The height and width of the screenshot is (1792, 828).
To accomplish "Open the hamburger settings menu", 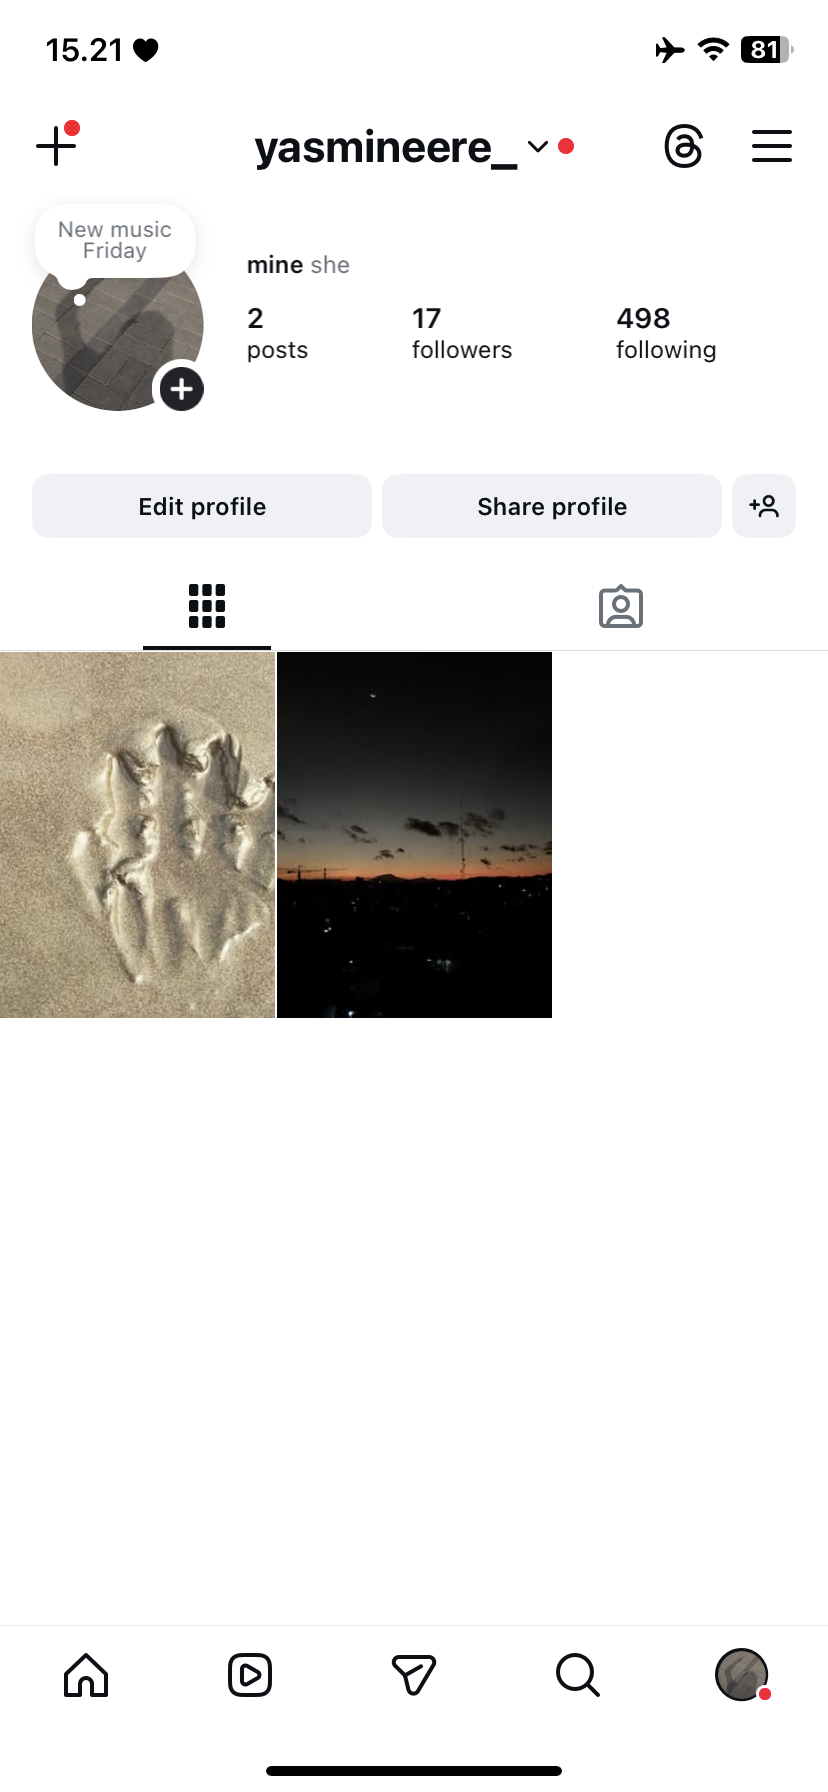I will pyautogui.click(x=772, y=146).
